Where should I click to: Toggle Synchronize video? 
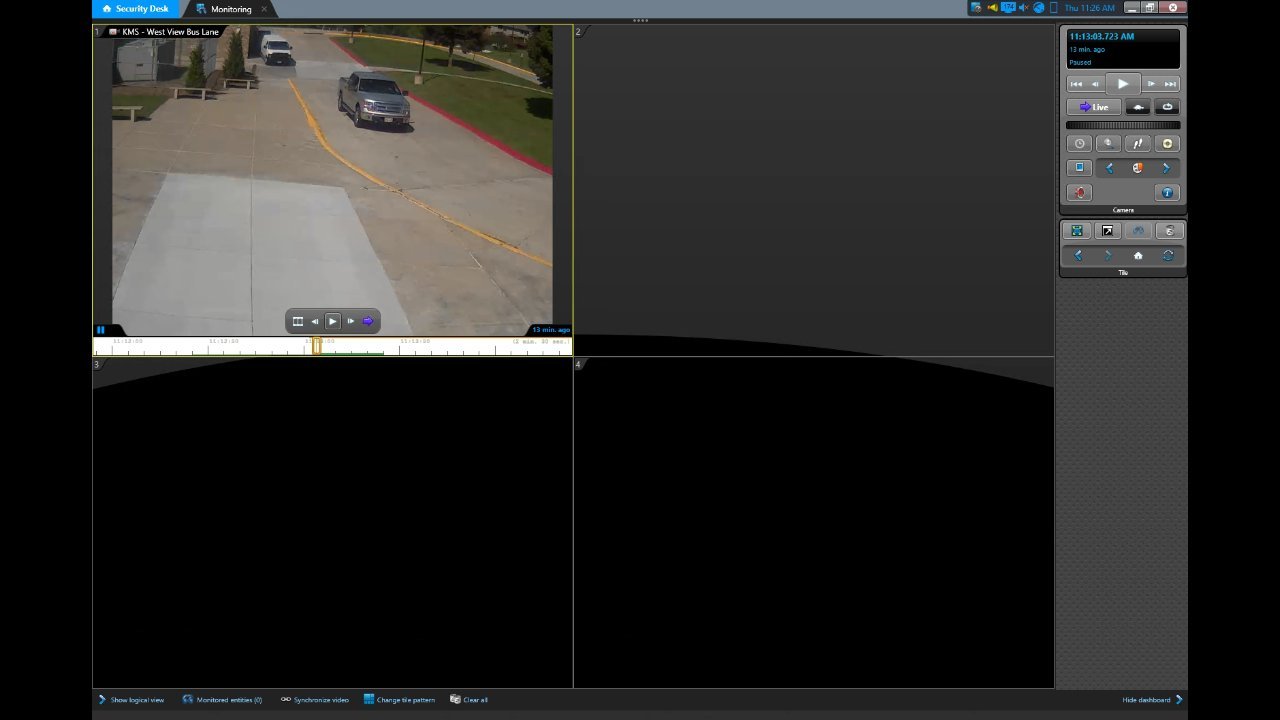[315, 700]
